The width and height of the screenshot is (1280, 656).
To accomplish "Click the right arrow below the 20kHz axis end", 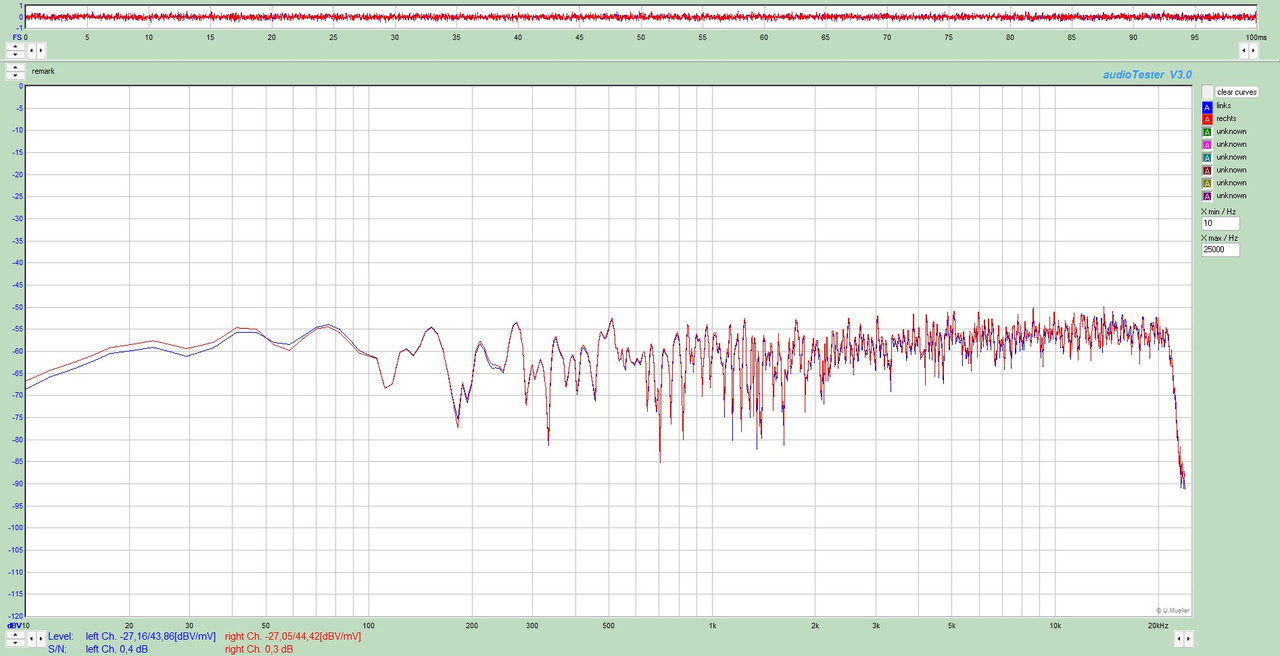I will tap(1188, 638).
